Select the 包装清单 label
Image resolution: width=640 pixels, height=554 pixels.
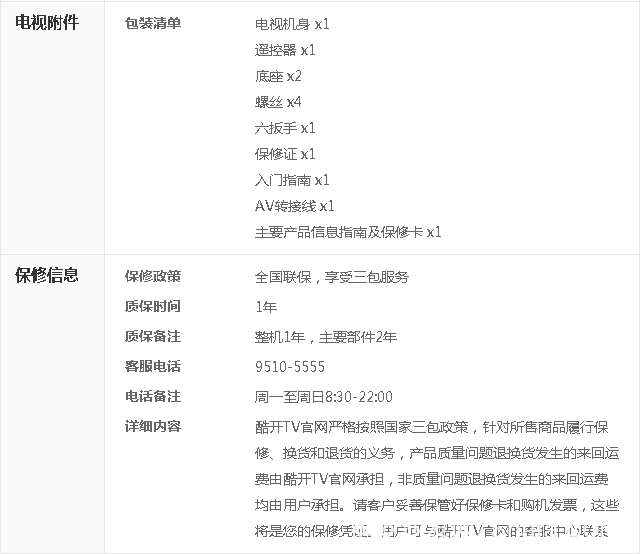click(x=153, y=23)
